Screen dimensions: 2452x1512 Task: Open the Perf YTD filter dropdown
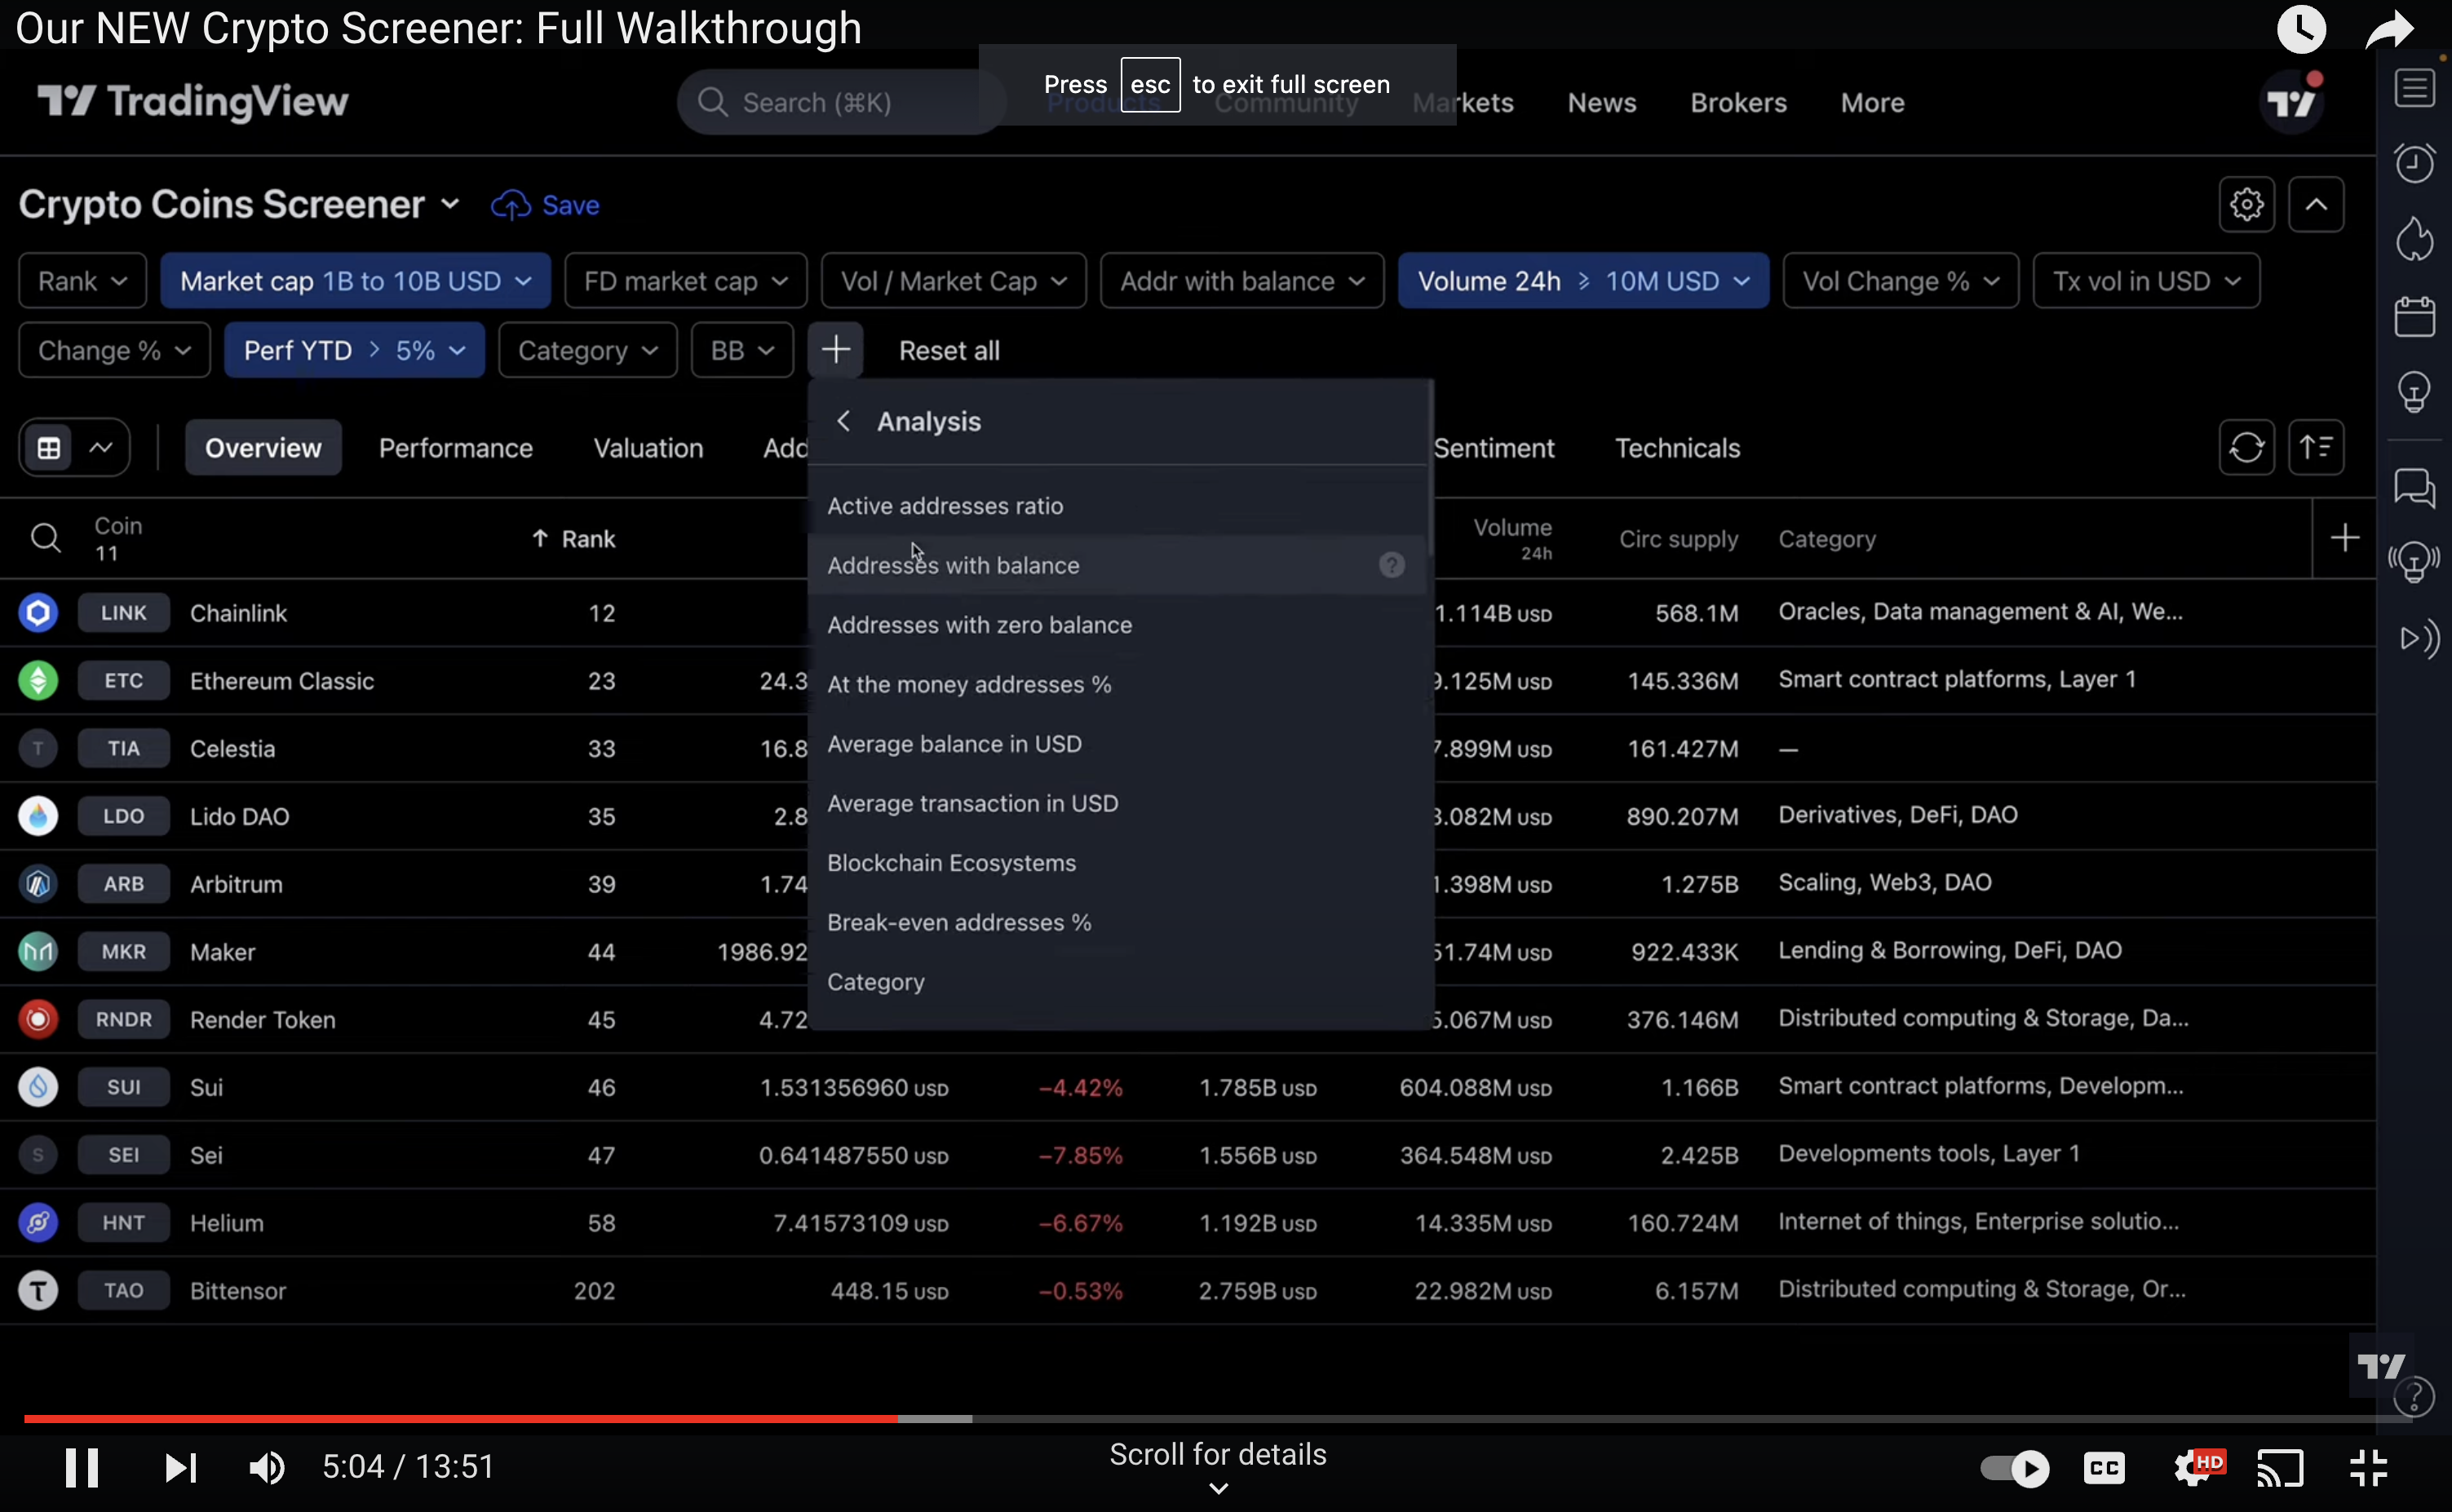(x=354, y=350)
